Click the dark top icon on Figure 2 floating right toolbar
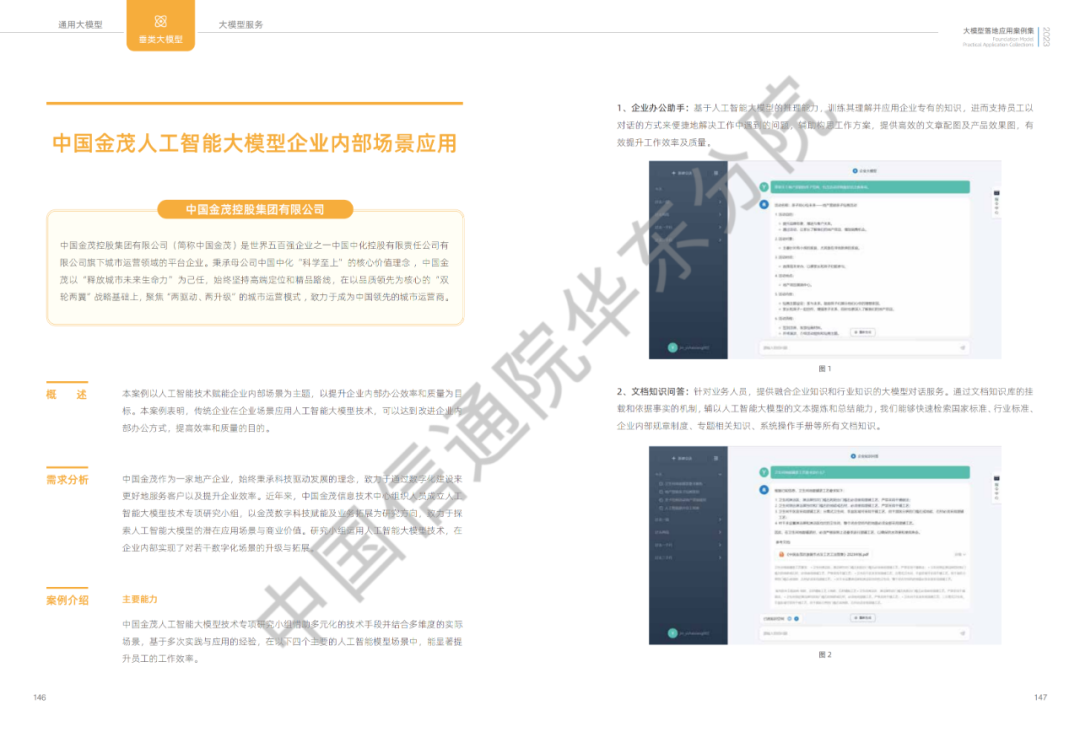 996,478
